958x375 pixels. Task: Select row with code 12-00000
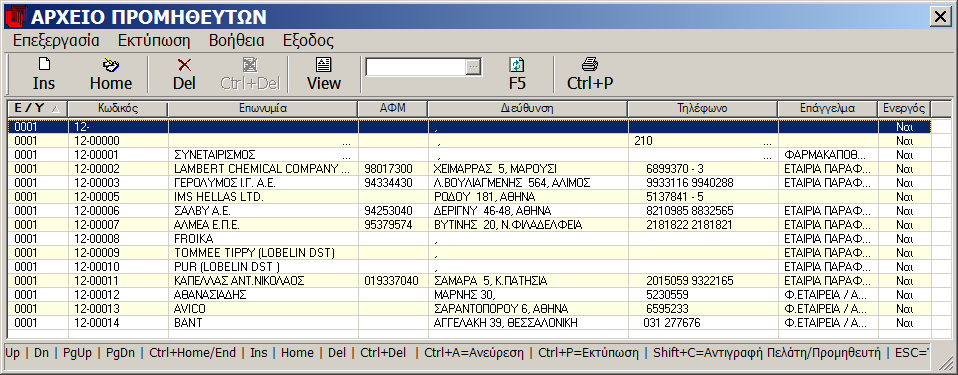pyautogui.click(x=469, y=140)
